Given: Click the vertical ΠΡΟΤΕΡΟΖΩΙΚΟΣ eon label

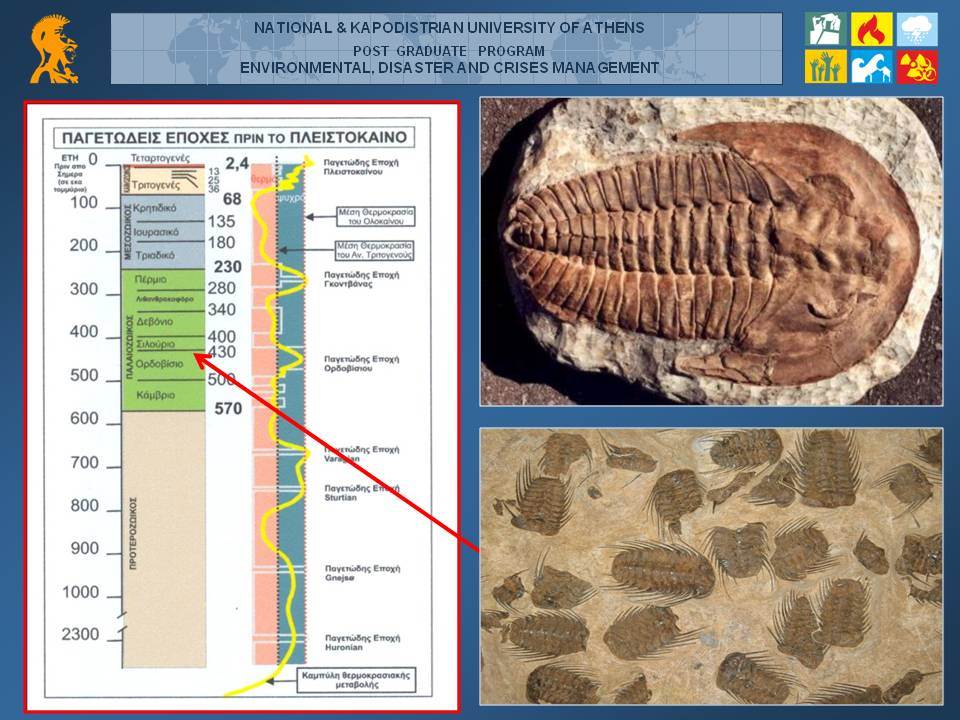Looking at the screenshot, I should point(132,533).
